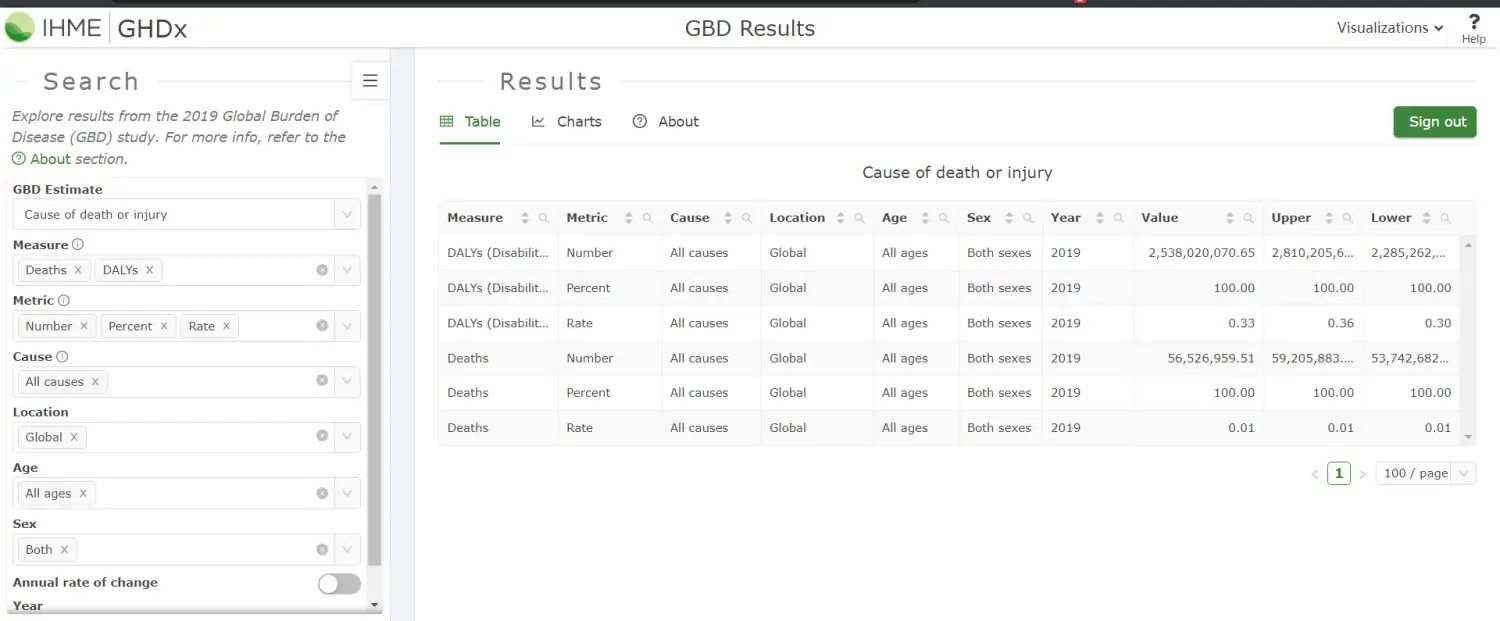Remove the Percent tag from Metric
1500x621 pixels.
point(164,326)
